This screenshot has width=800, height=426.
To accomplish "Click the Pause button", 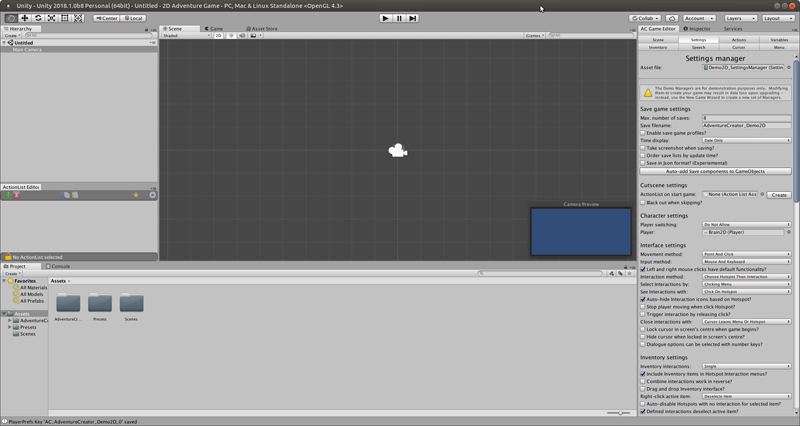I will (399, 18).
